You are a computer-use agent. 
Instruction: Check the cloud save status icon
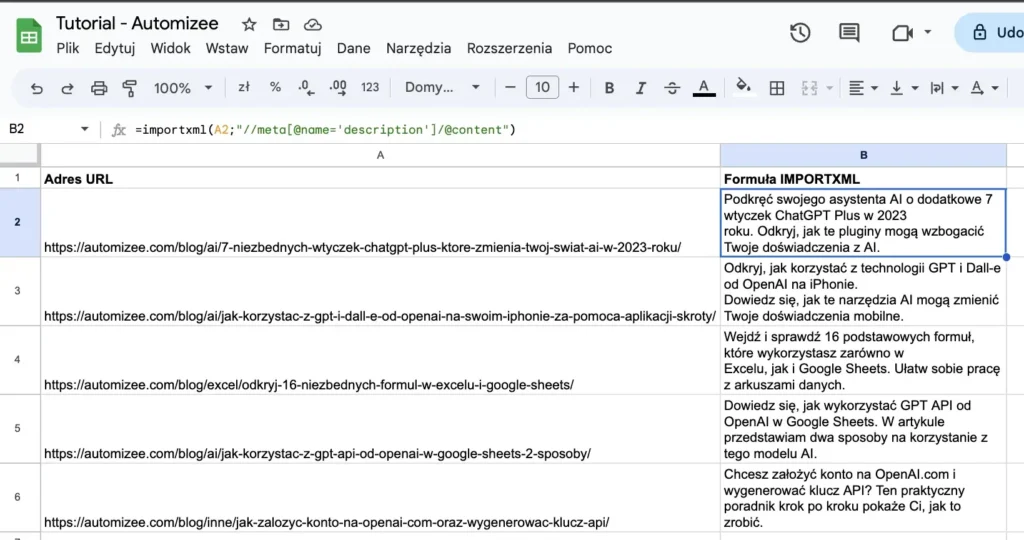point(313,25)
